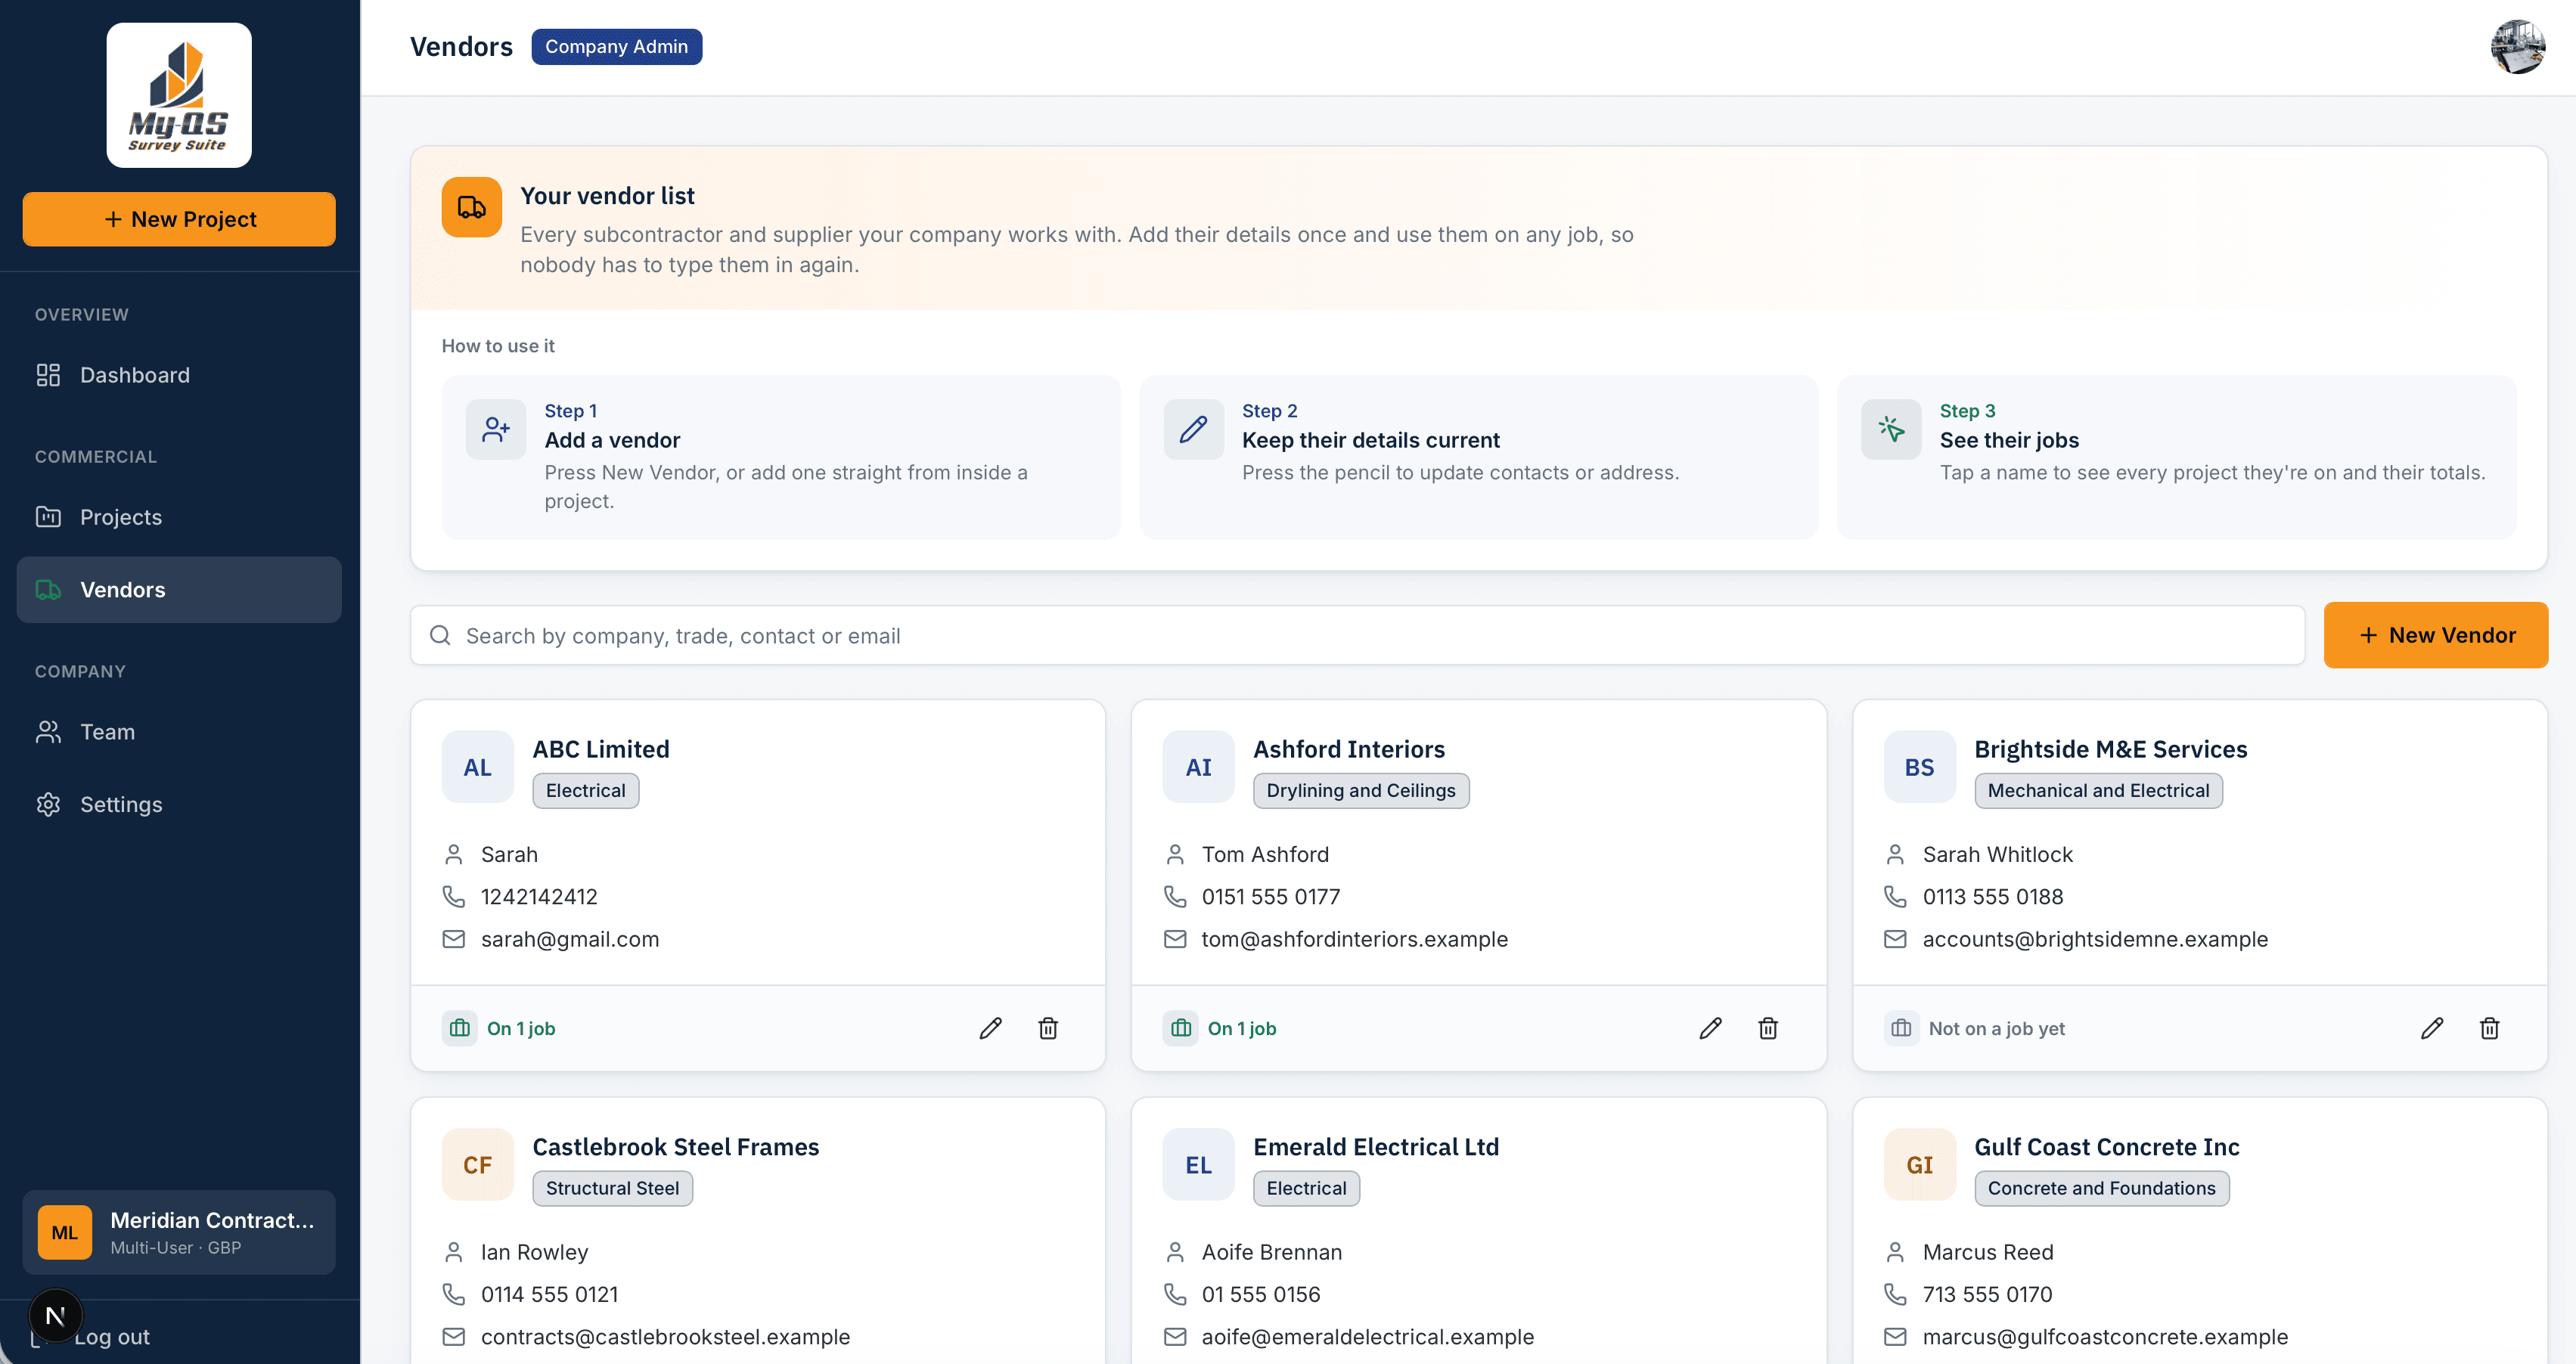Edit Brightside M&E Services with pencil icon

pos(2432,1028)
